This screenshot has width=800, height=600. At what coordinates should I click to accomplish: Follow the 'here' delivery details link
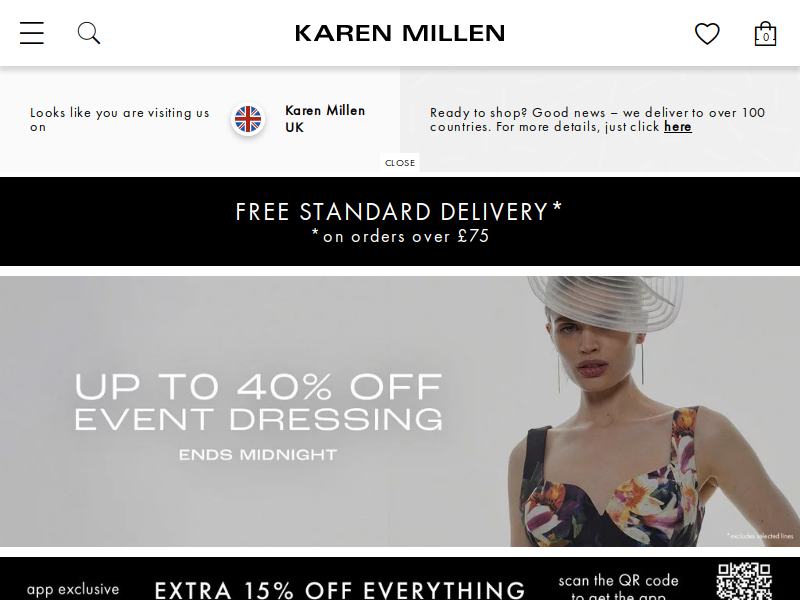[x=678, y=127]
